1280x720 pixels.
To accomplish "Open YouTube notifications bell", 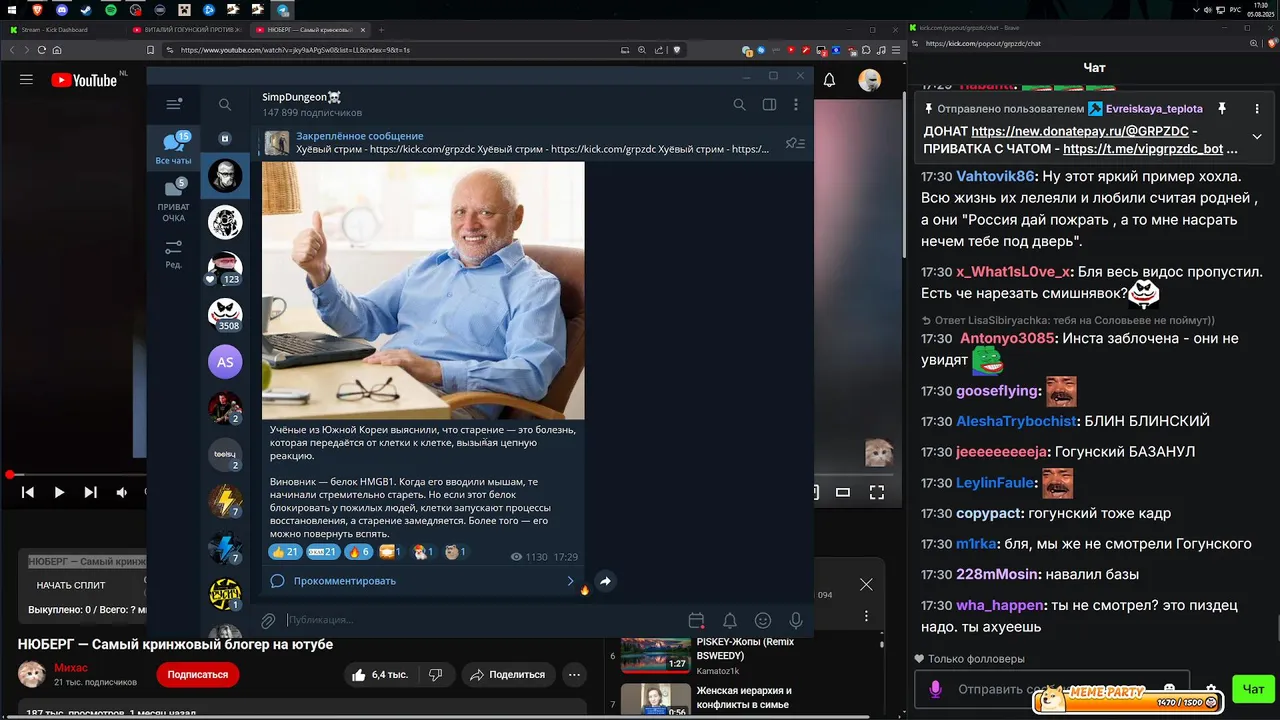I will (x=829, y=80).
